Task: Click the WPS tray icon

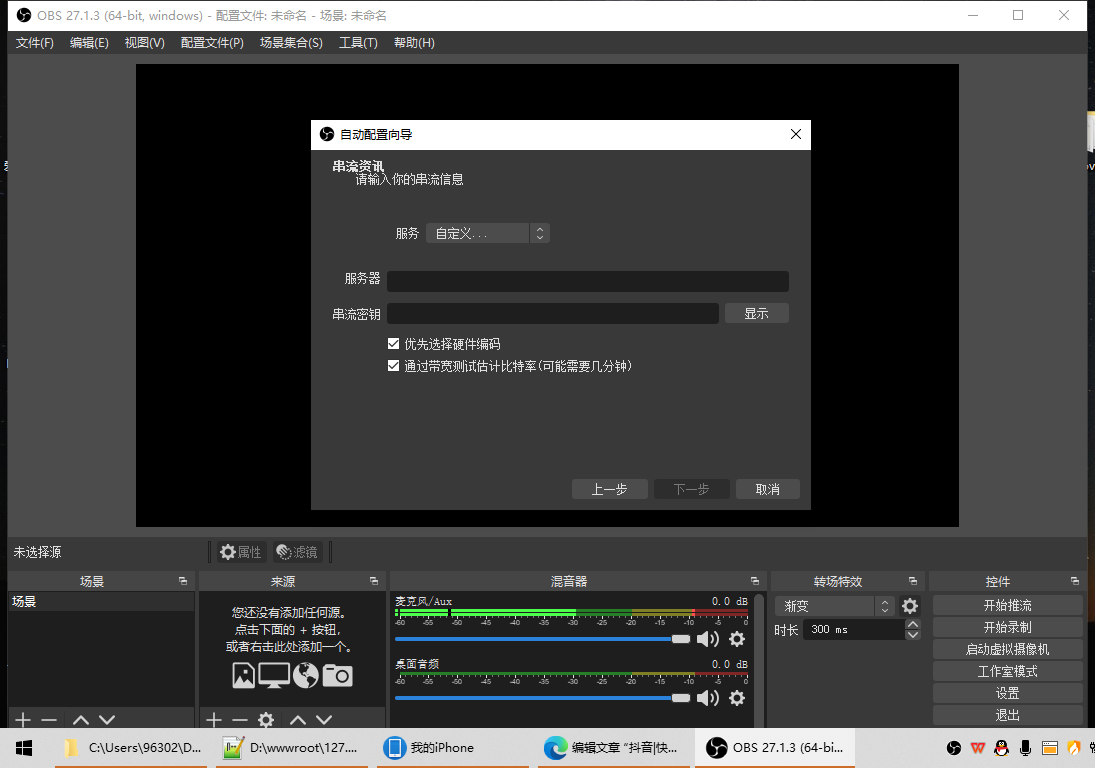Action: [978, 748]
